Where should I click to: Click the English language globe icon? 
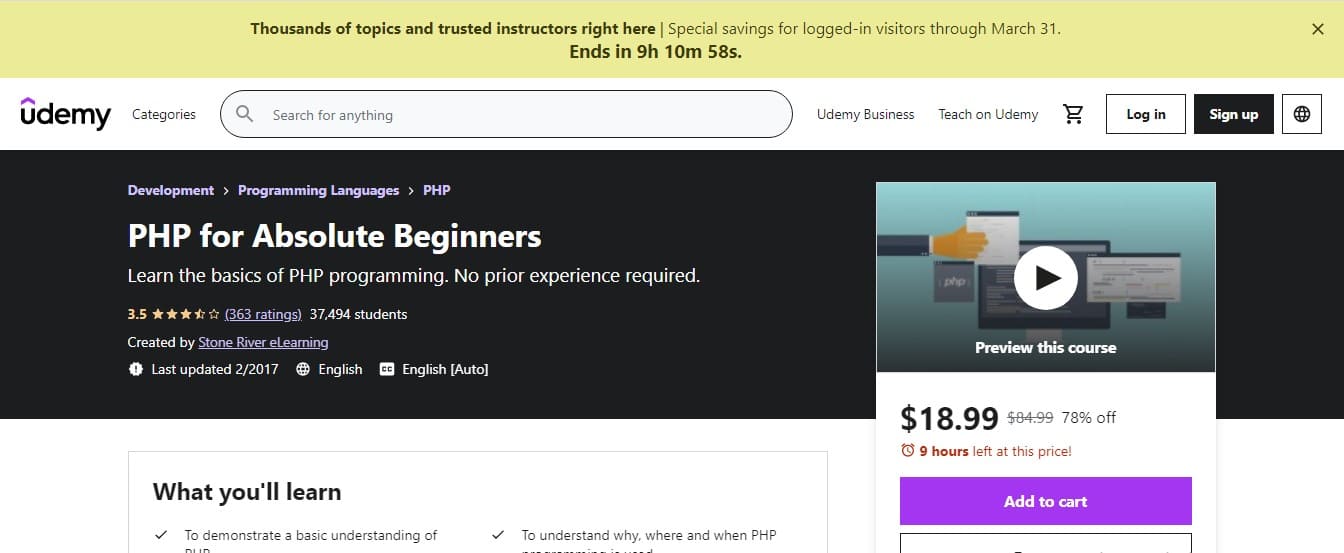point(302,369)
